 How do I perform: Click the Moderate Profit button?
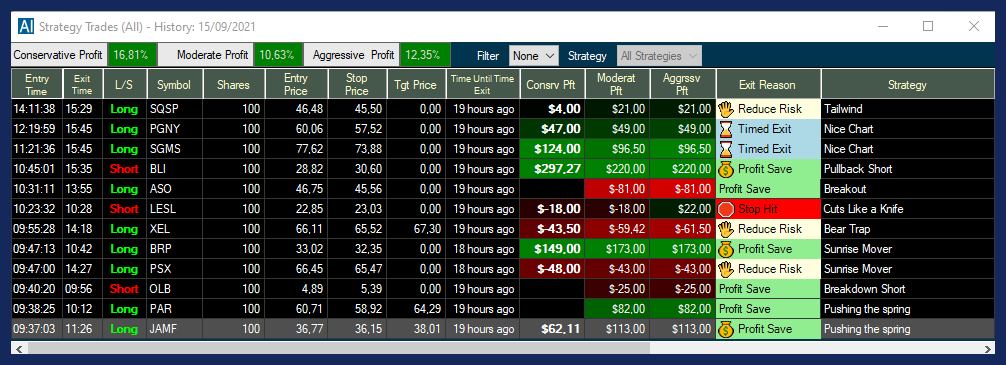(205, 55)
